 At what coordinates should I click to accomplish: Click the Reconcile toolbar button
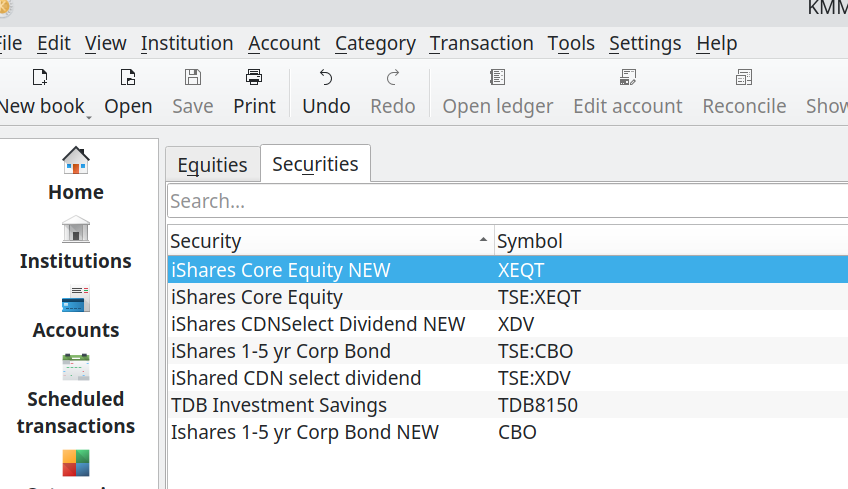tap(744, 91)
